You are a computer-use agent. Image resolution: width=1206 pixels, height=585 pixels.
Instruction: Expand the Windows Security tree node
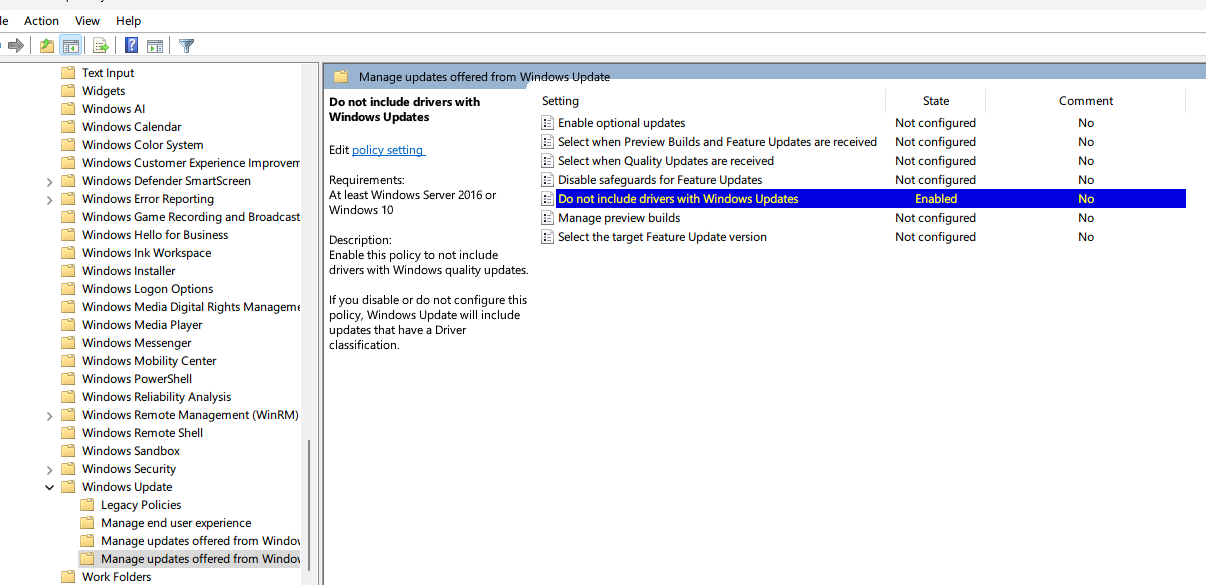pos(50,469)
